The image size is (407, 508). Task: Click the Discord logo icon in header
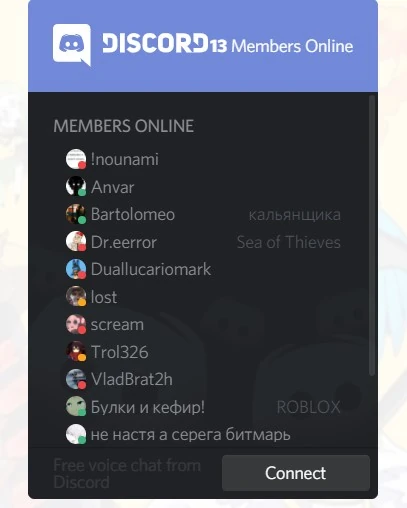[x=72, y=44]
